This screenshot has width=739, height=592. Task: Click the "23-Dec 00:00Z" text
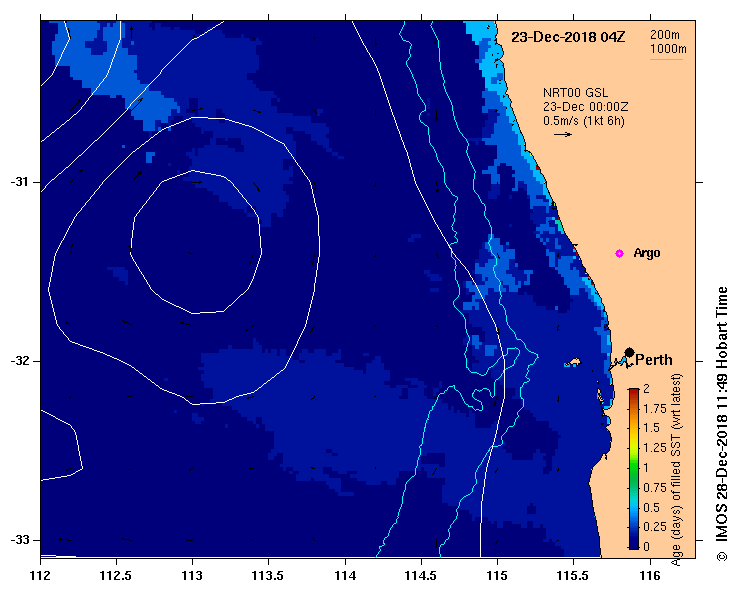point(585,107)
